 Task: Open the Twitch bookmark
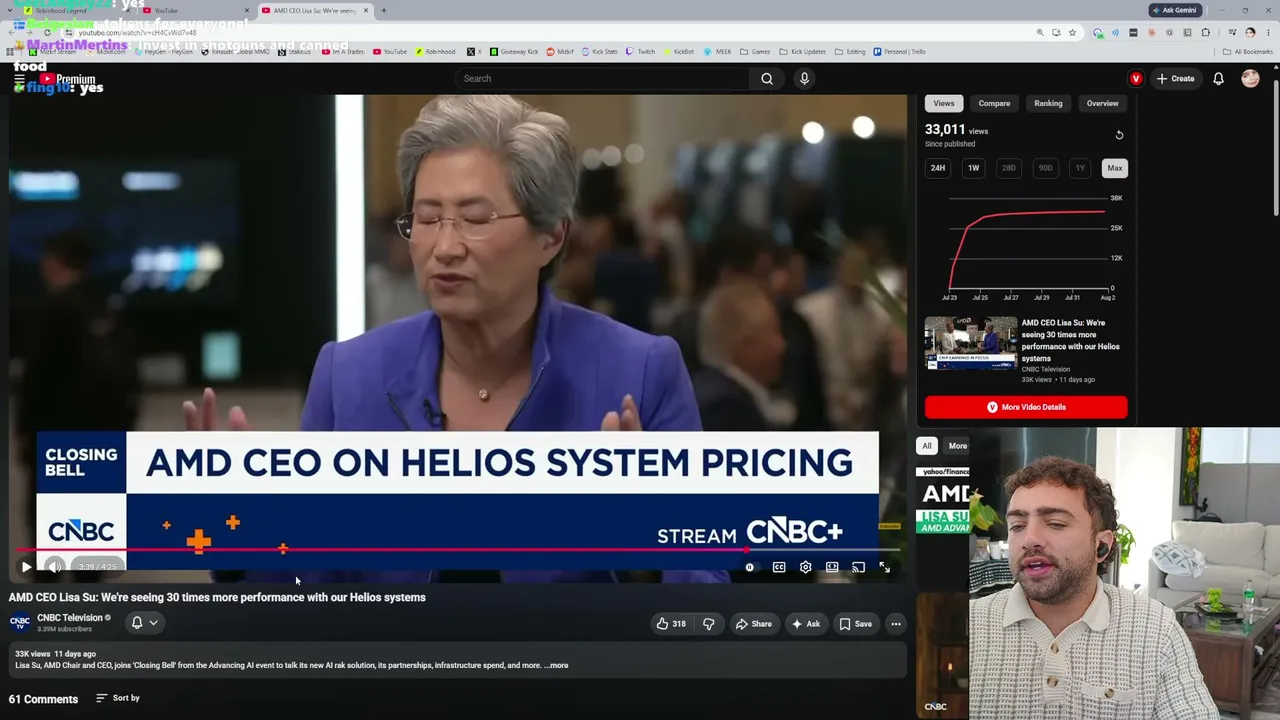coord(641,52)
